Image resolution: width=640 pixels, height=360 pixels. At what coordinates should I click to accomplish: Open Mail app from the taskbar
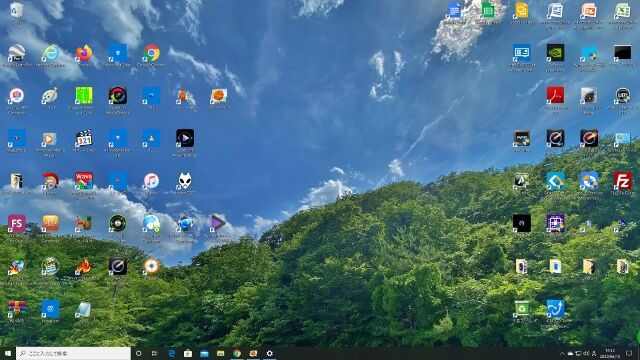(x=204, y=353)
